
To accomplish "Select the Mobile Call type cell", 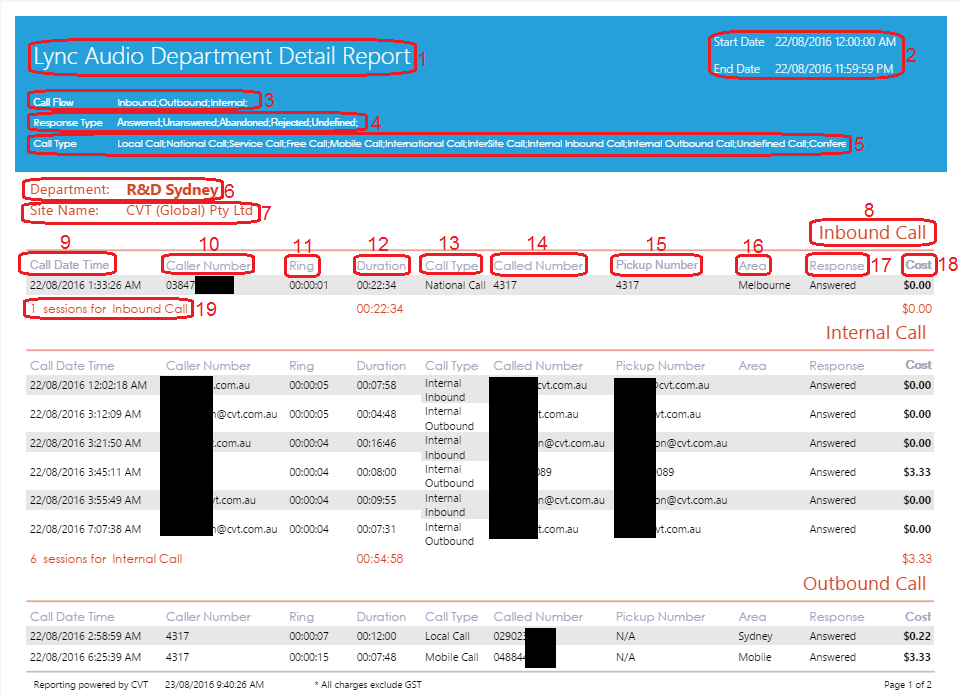I will point(452,657).
